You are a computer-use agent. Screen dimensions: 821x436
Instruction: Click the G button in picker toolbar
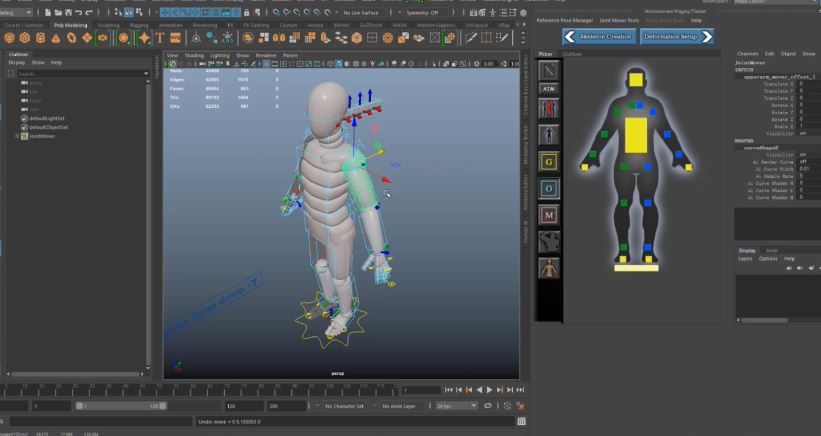(x=548, y=161)
